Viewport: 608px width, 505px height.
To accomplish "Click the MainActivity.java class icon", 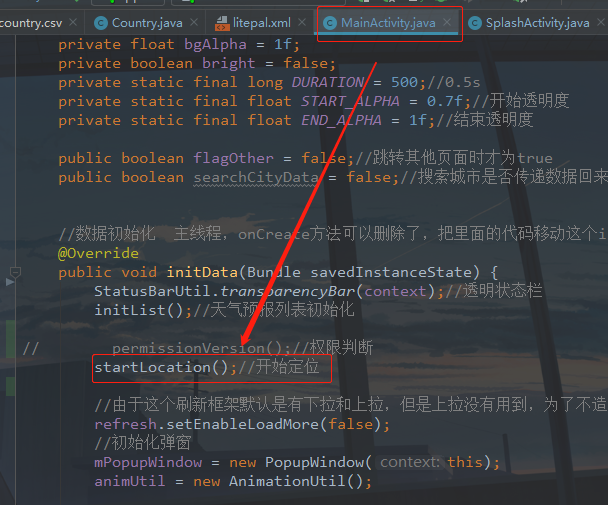I will pyautogui.click(x=330, y=23).
